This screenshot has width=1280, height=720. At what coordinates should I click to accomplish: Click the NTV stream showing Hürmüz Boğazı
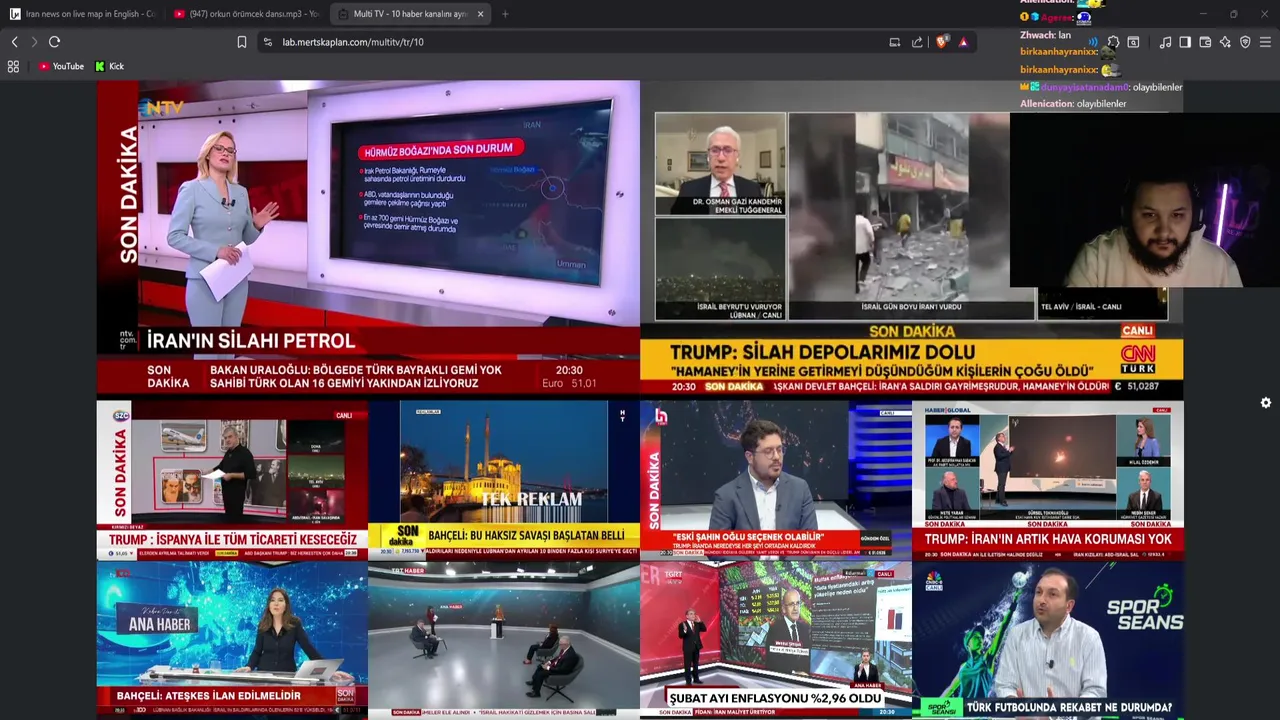pyautogui.click(x=368, y=238)
